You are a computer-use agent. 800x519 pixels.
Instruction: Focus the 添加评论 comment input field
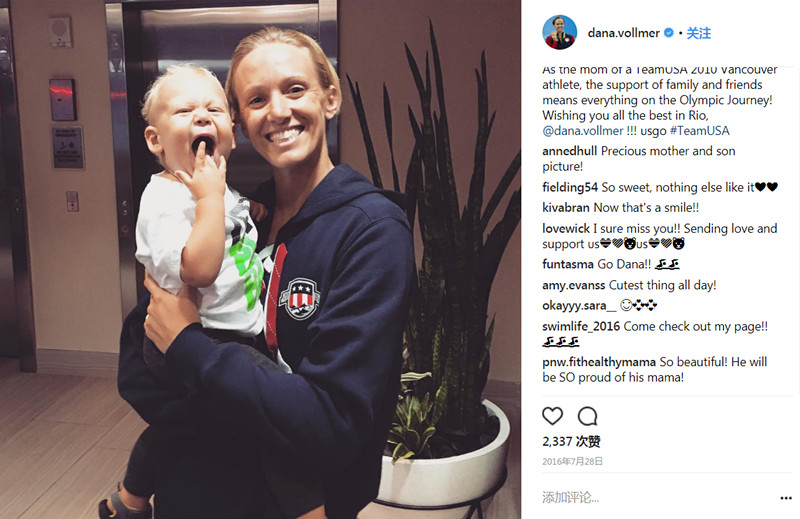[x=656, y=498]
